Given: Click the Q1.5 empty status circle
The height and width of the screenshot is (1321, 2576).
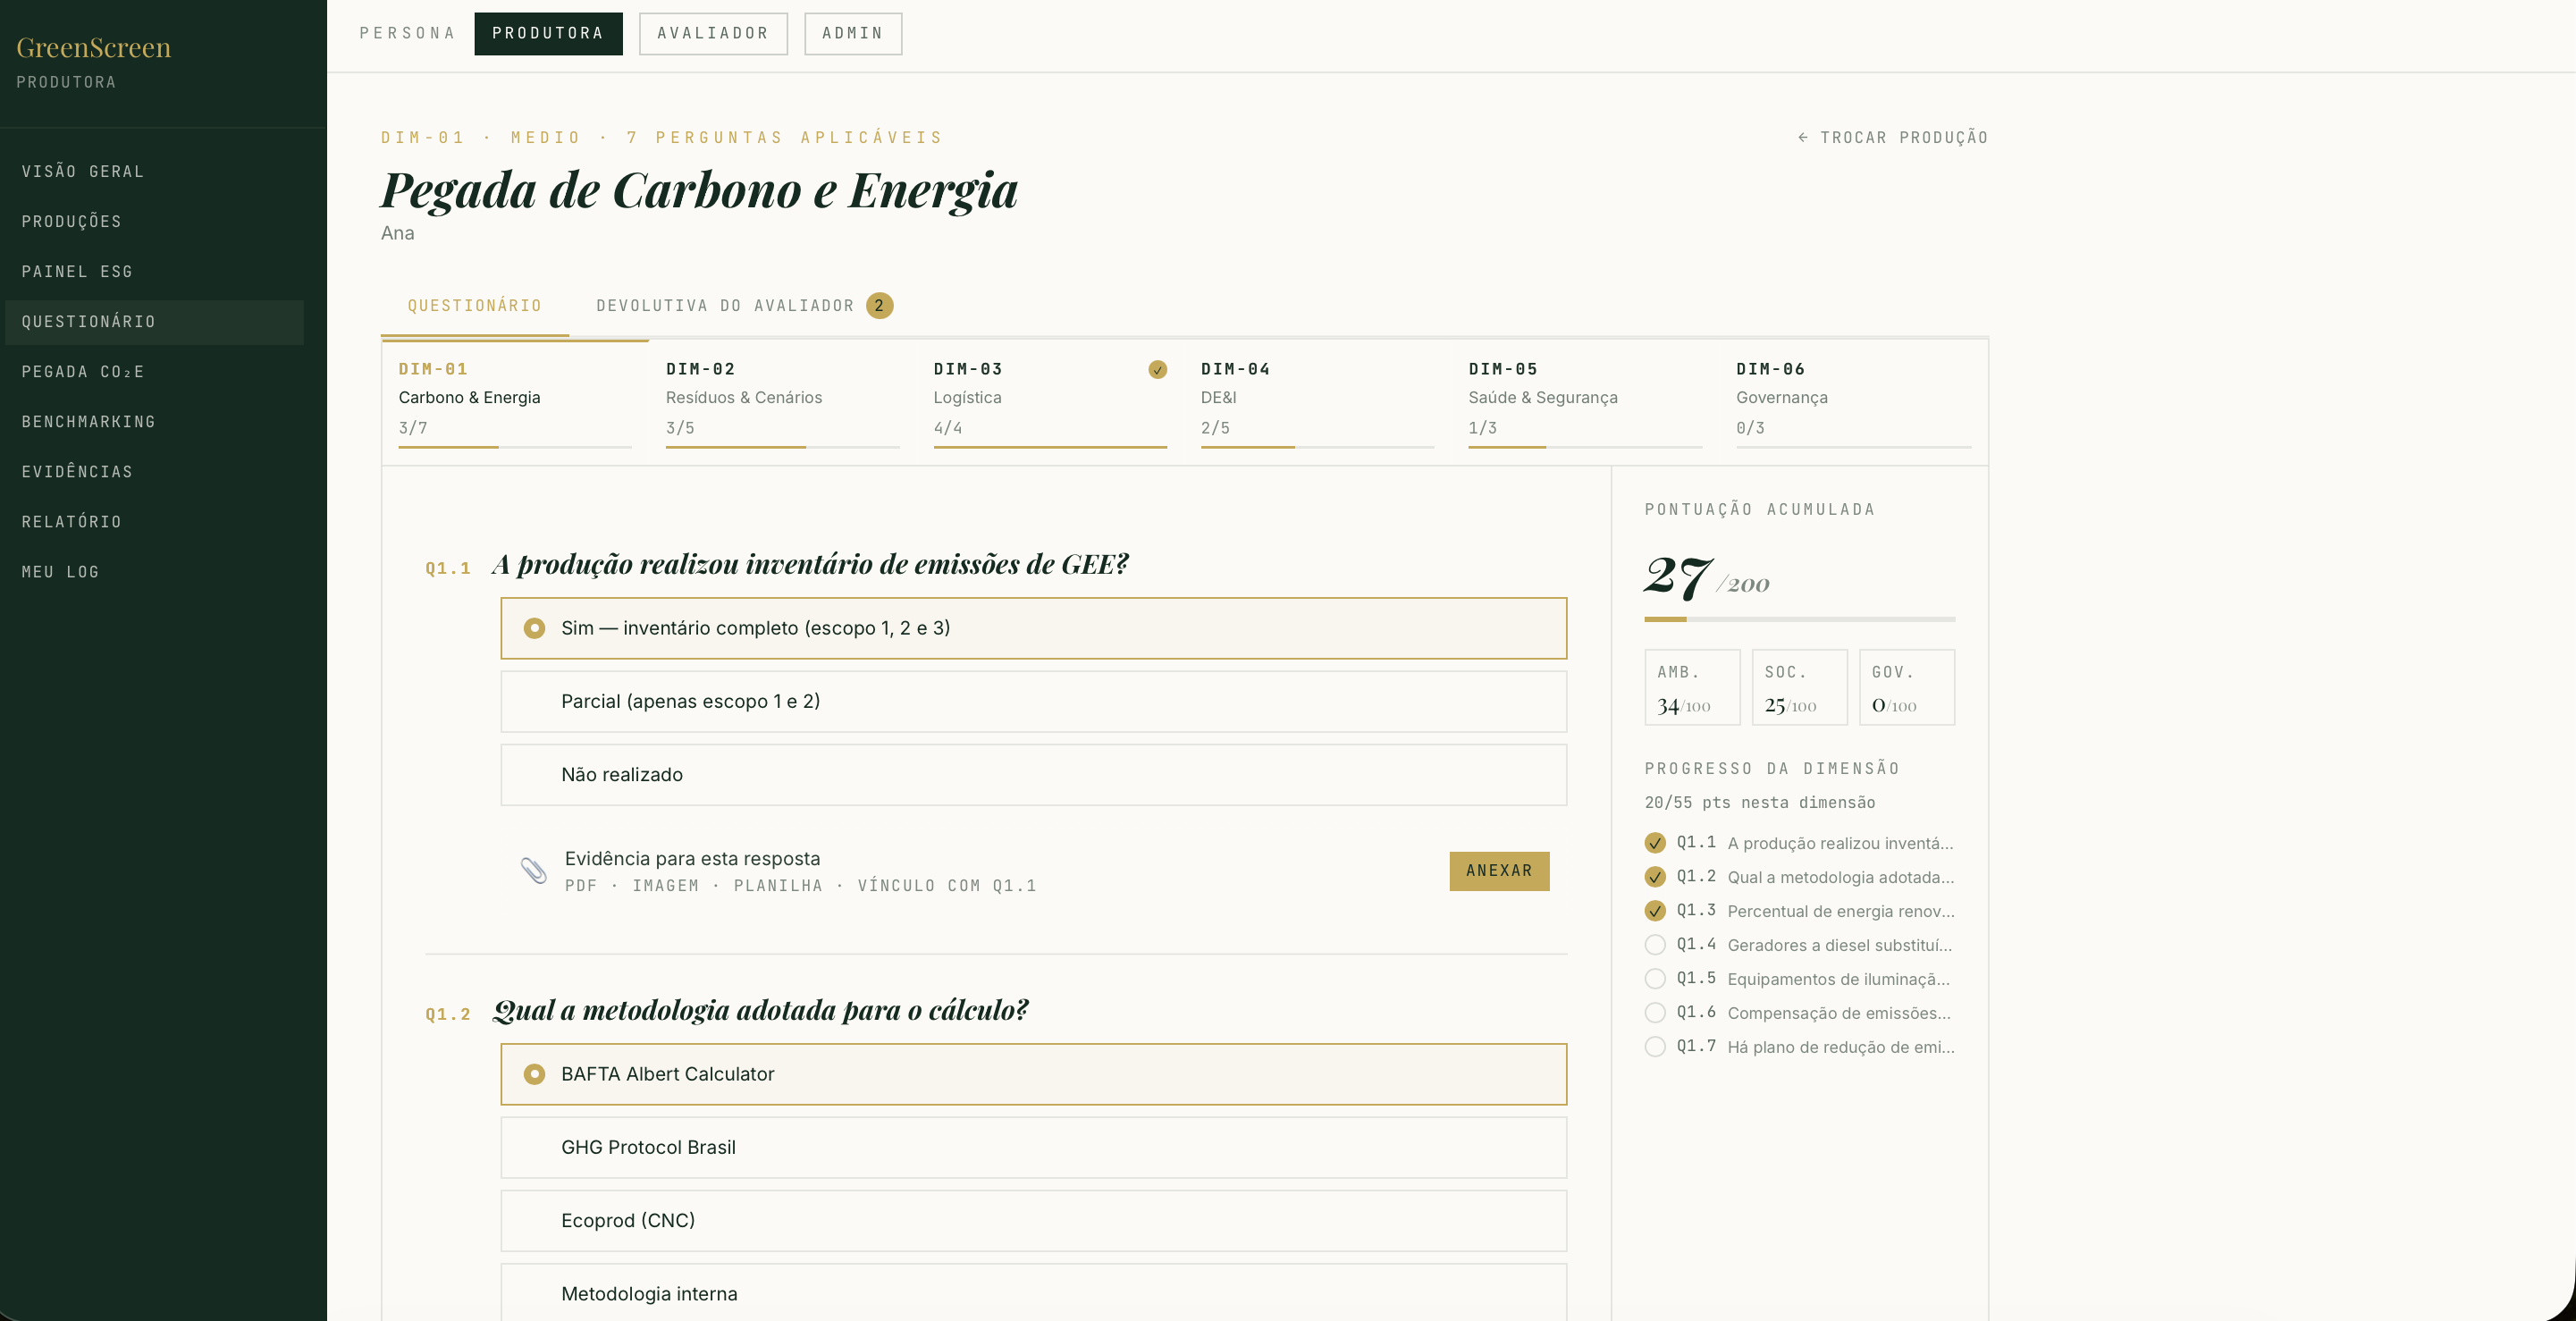Looking at the screenshot, I should pyautogui.click(x=1655, y=979).
